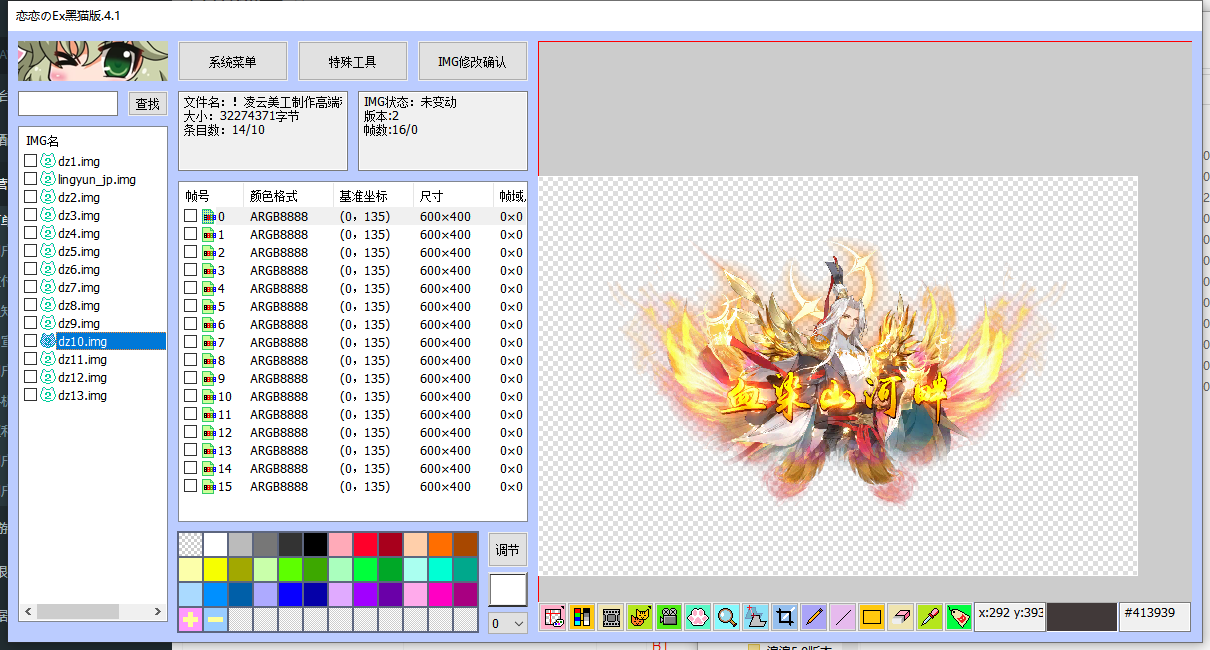Open the 特殊工具 special tools menu
This screenshot has width=1210, height=650.
click(x=353, y=62)
